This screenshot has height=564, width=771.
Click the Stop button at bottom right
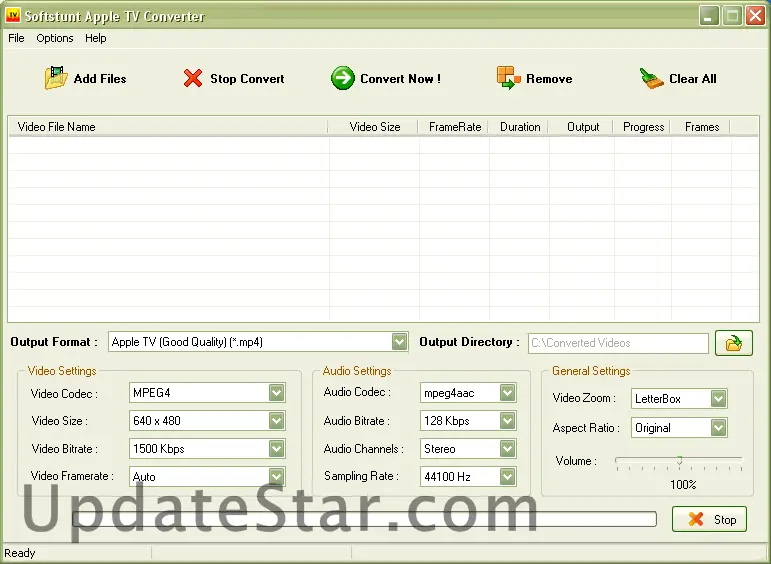tap(709, 519)
